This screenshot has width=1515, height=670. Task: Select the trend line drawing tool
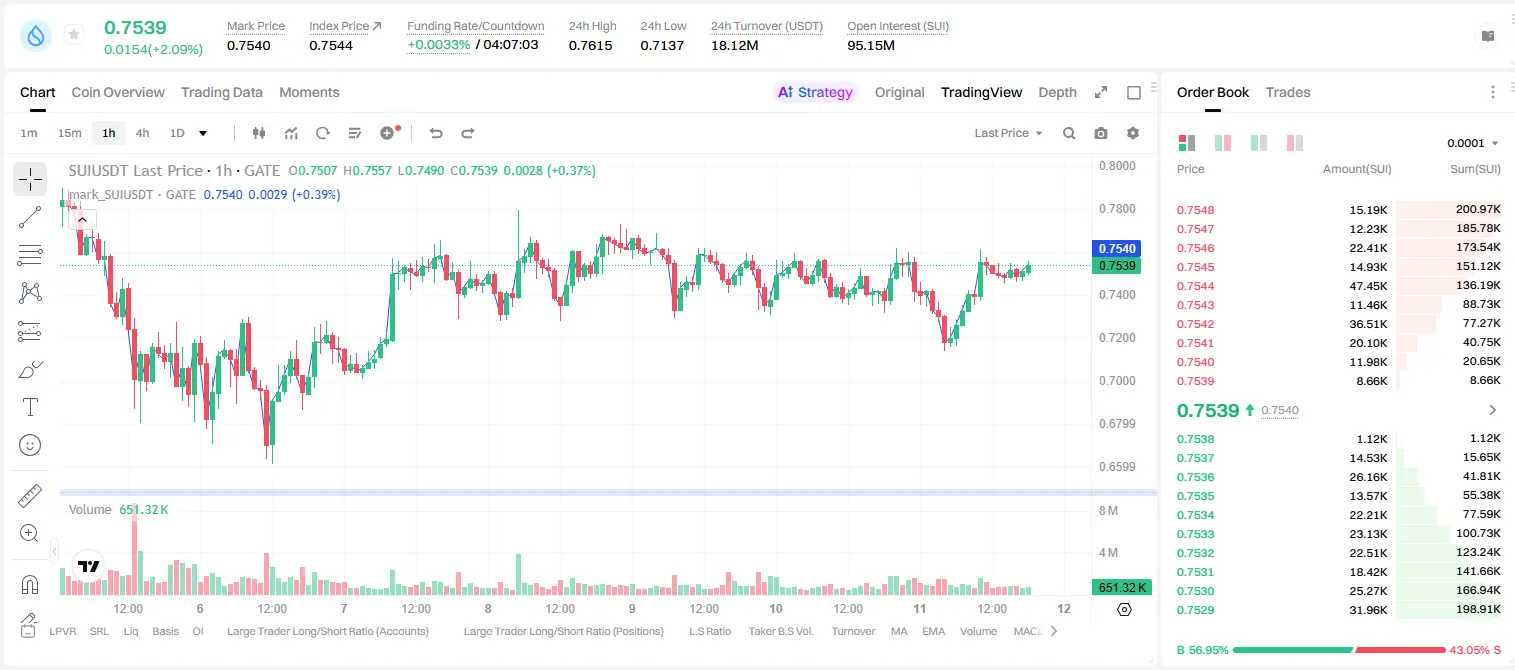(30, 217)
